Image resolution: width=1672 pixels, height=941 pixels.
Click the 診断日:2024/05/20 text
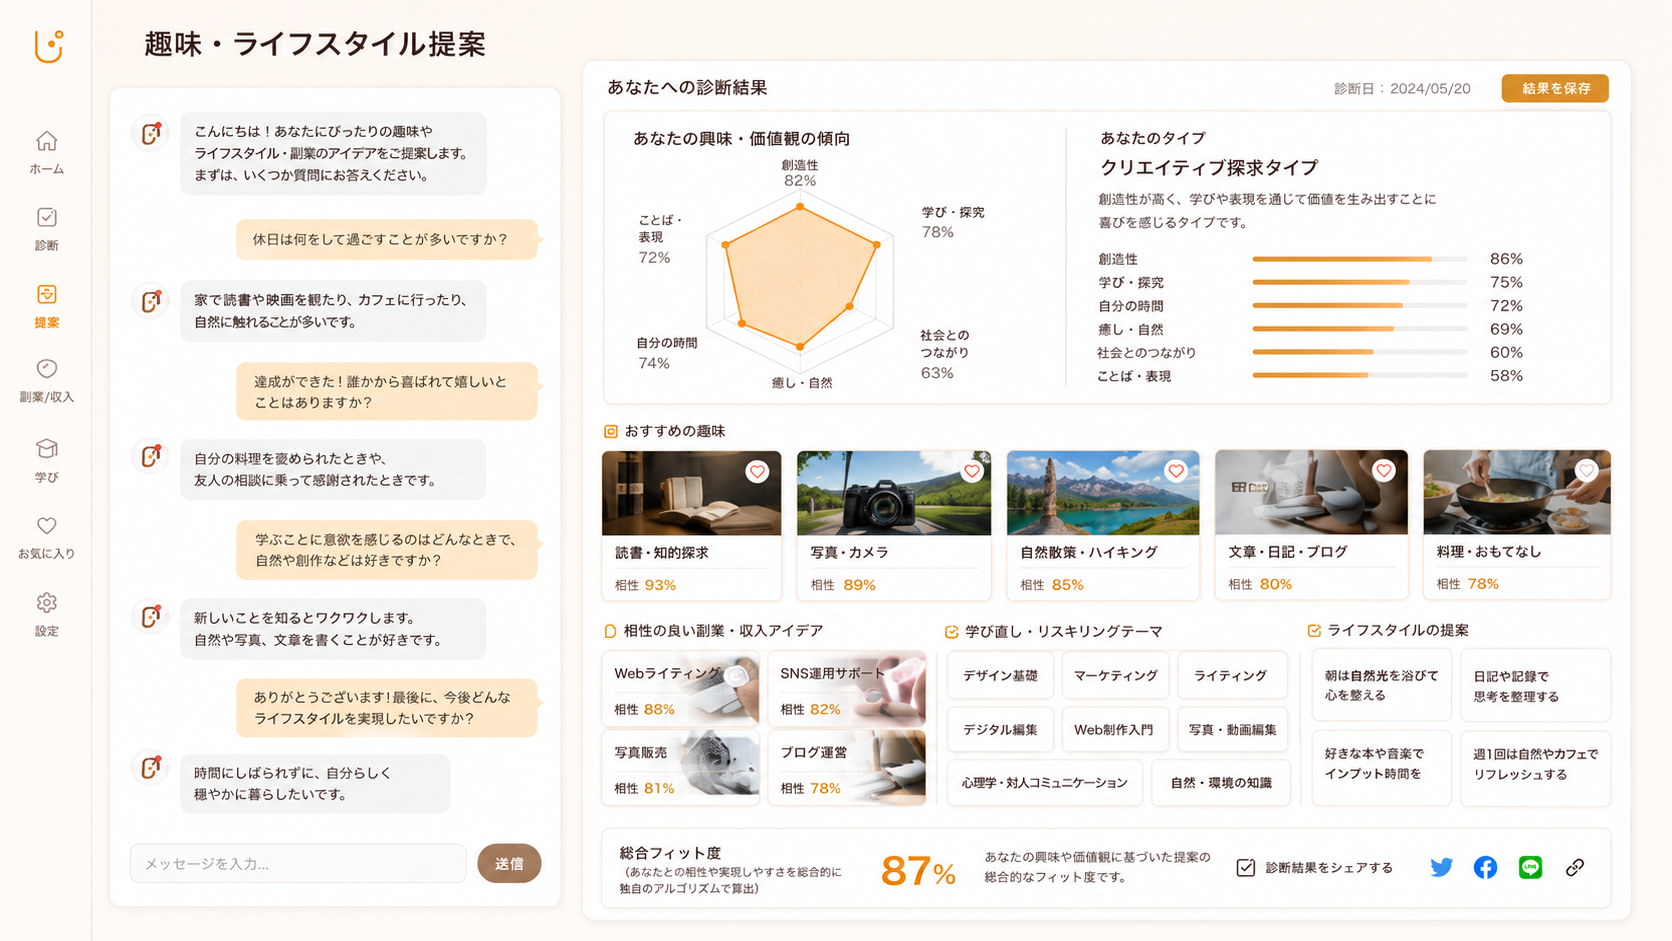pyautogui.click(x=1402, y=88)
